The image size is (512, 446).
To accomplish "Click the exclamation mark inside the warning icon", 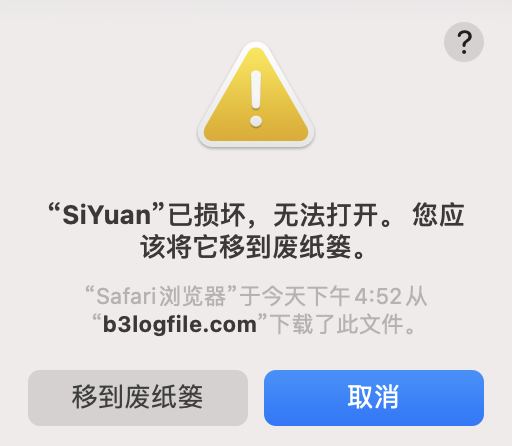I will click(256, 99).
